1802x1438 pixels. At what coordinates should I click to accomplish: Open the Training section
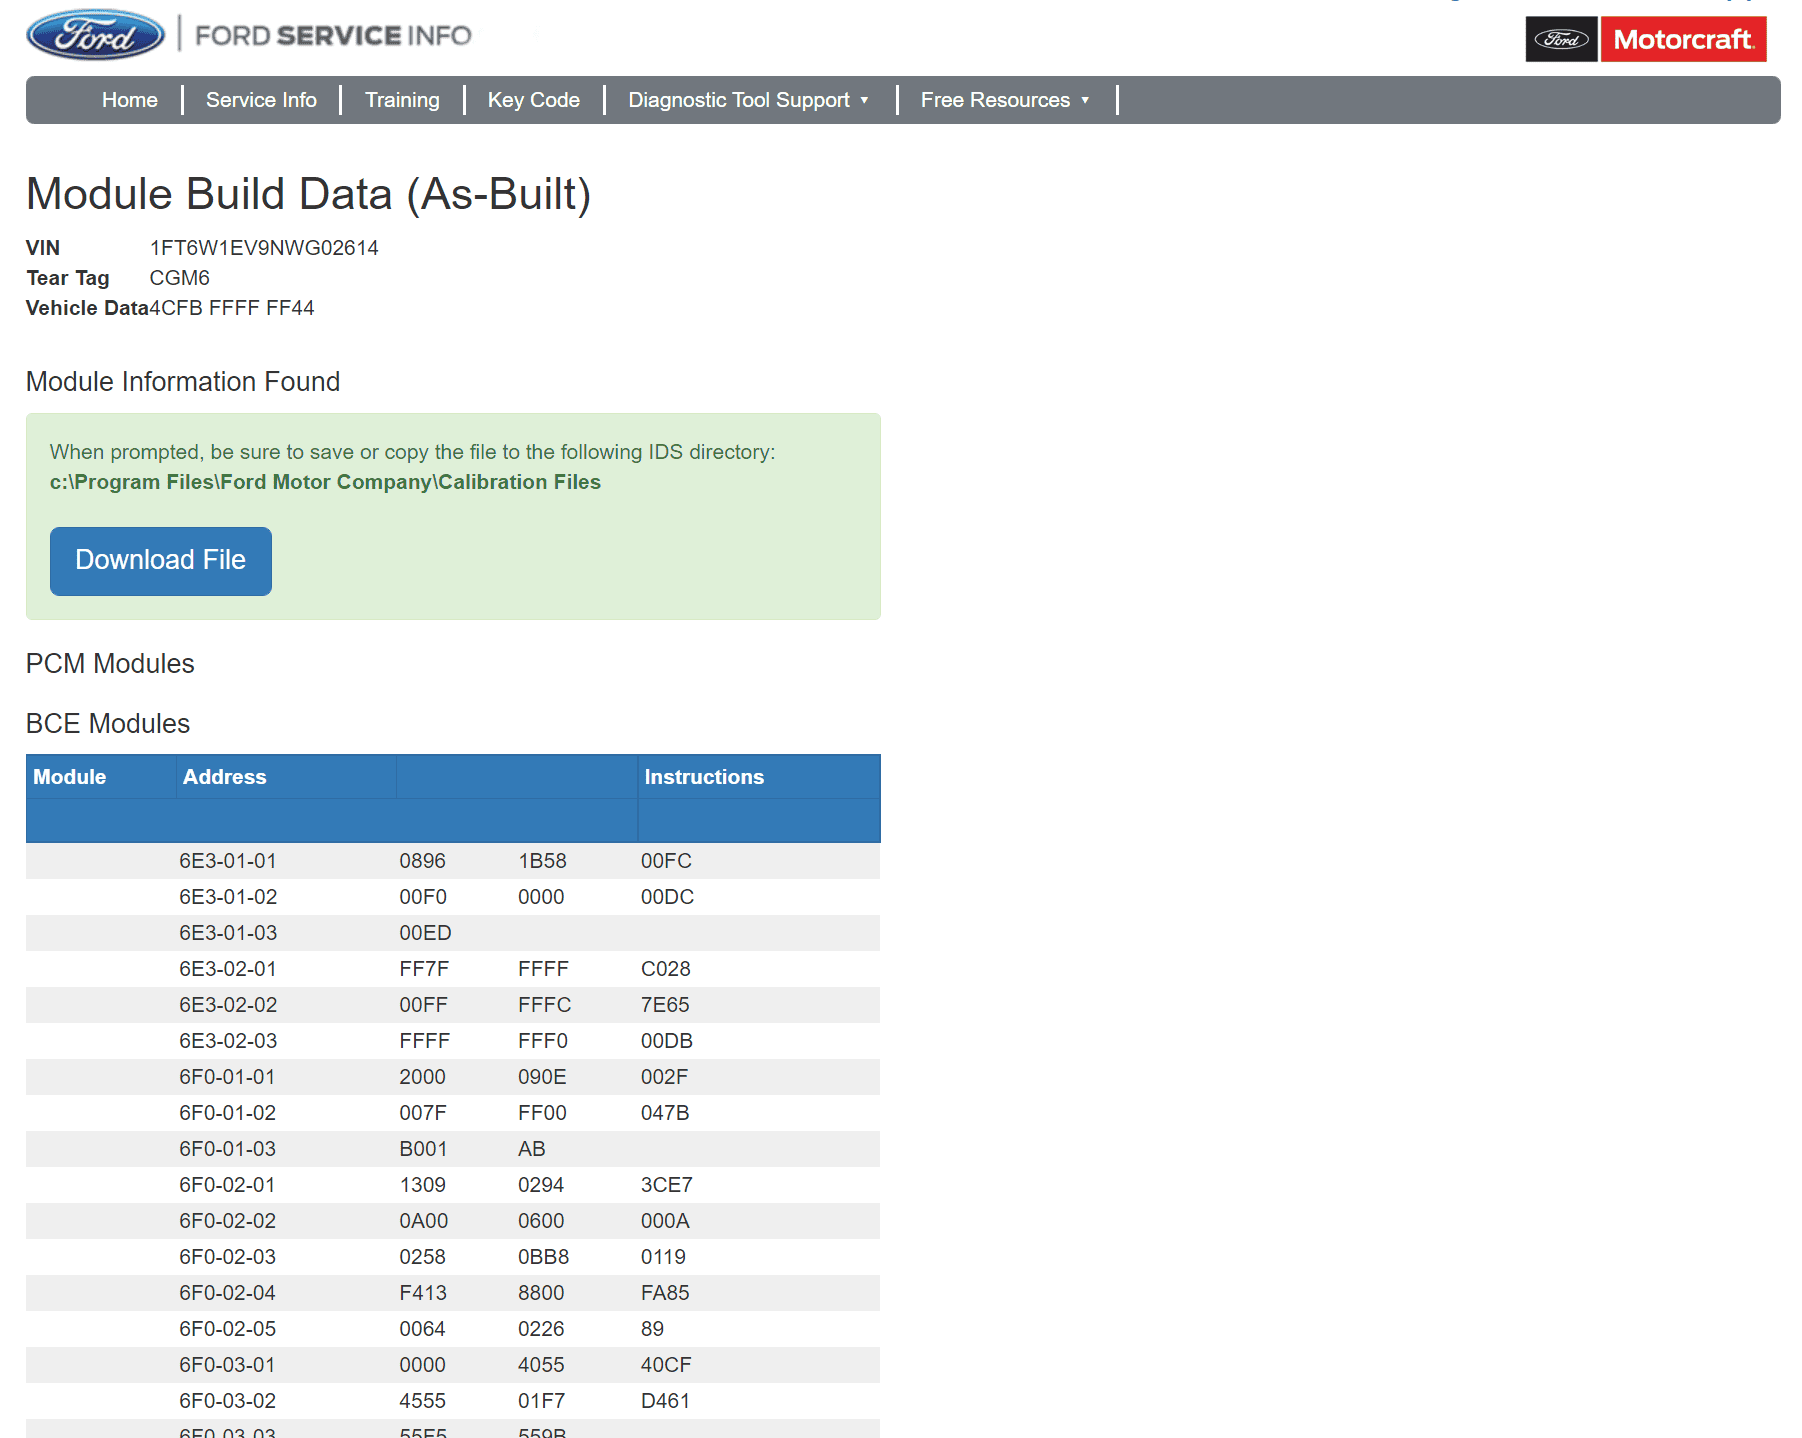click(402, 100)
